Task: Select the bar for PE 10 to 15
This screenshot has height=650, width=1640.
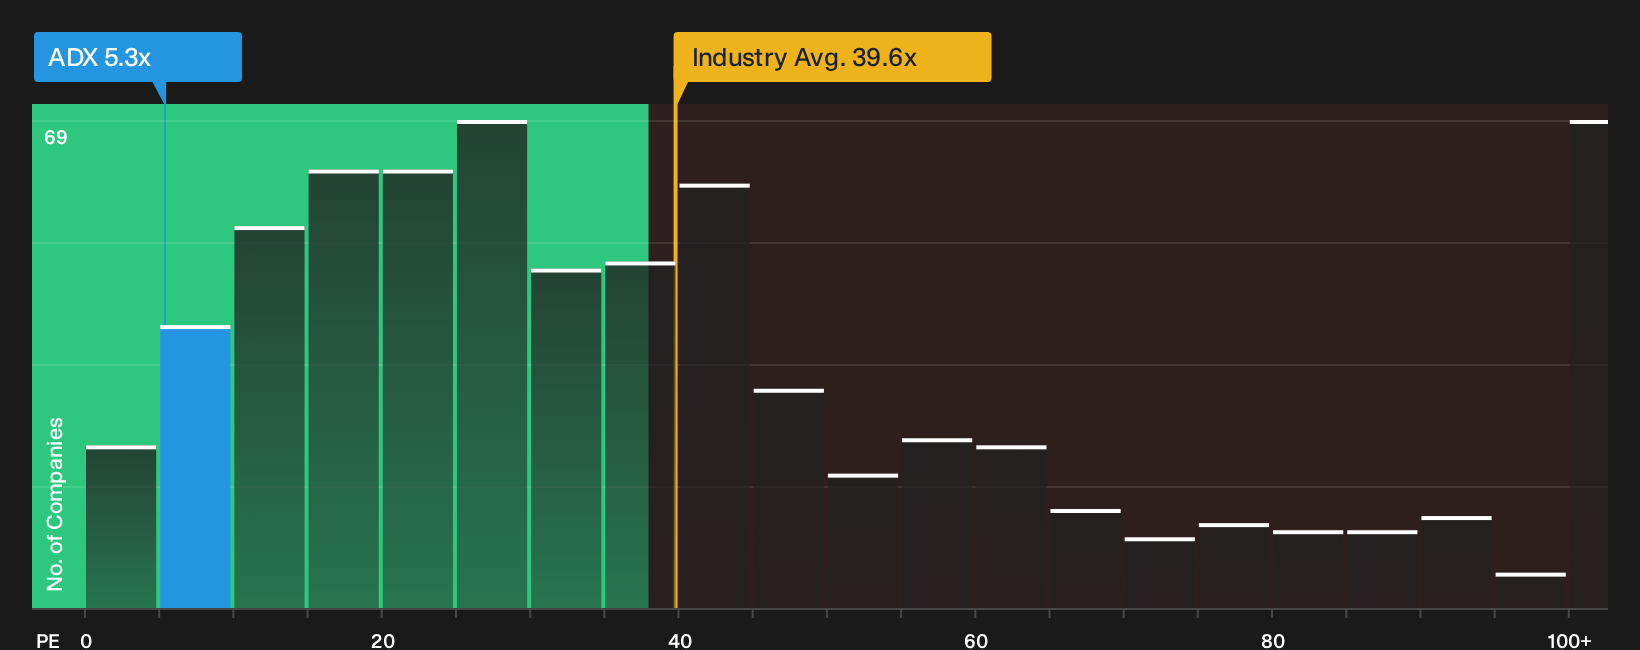Action: click(x=269, y=418)
